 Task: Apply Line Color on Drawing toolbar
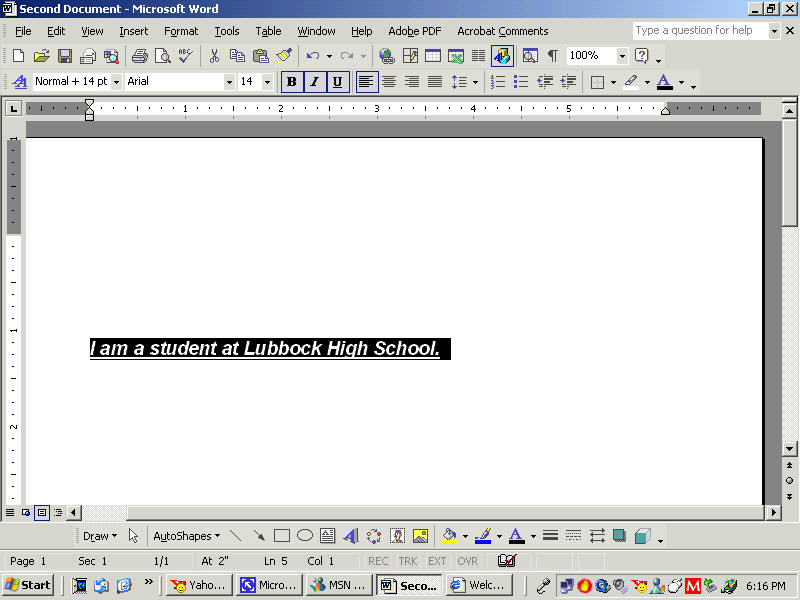click(x=483, y=536)
